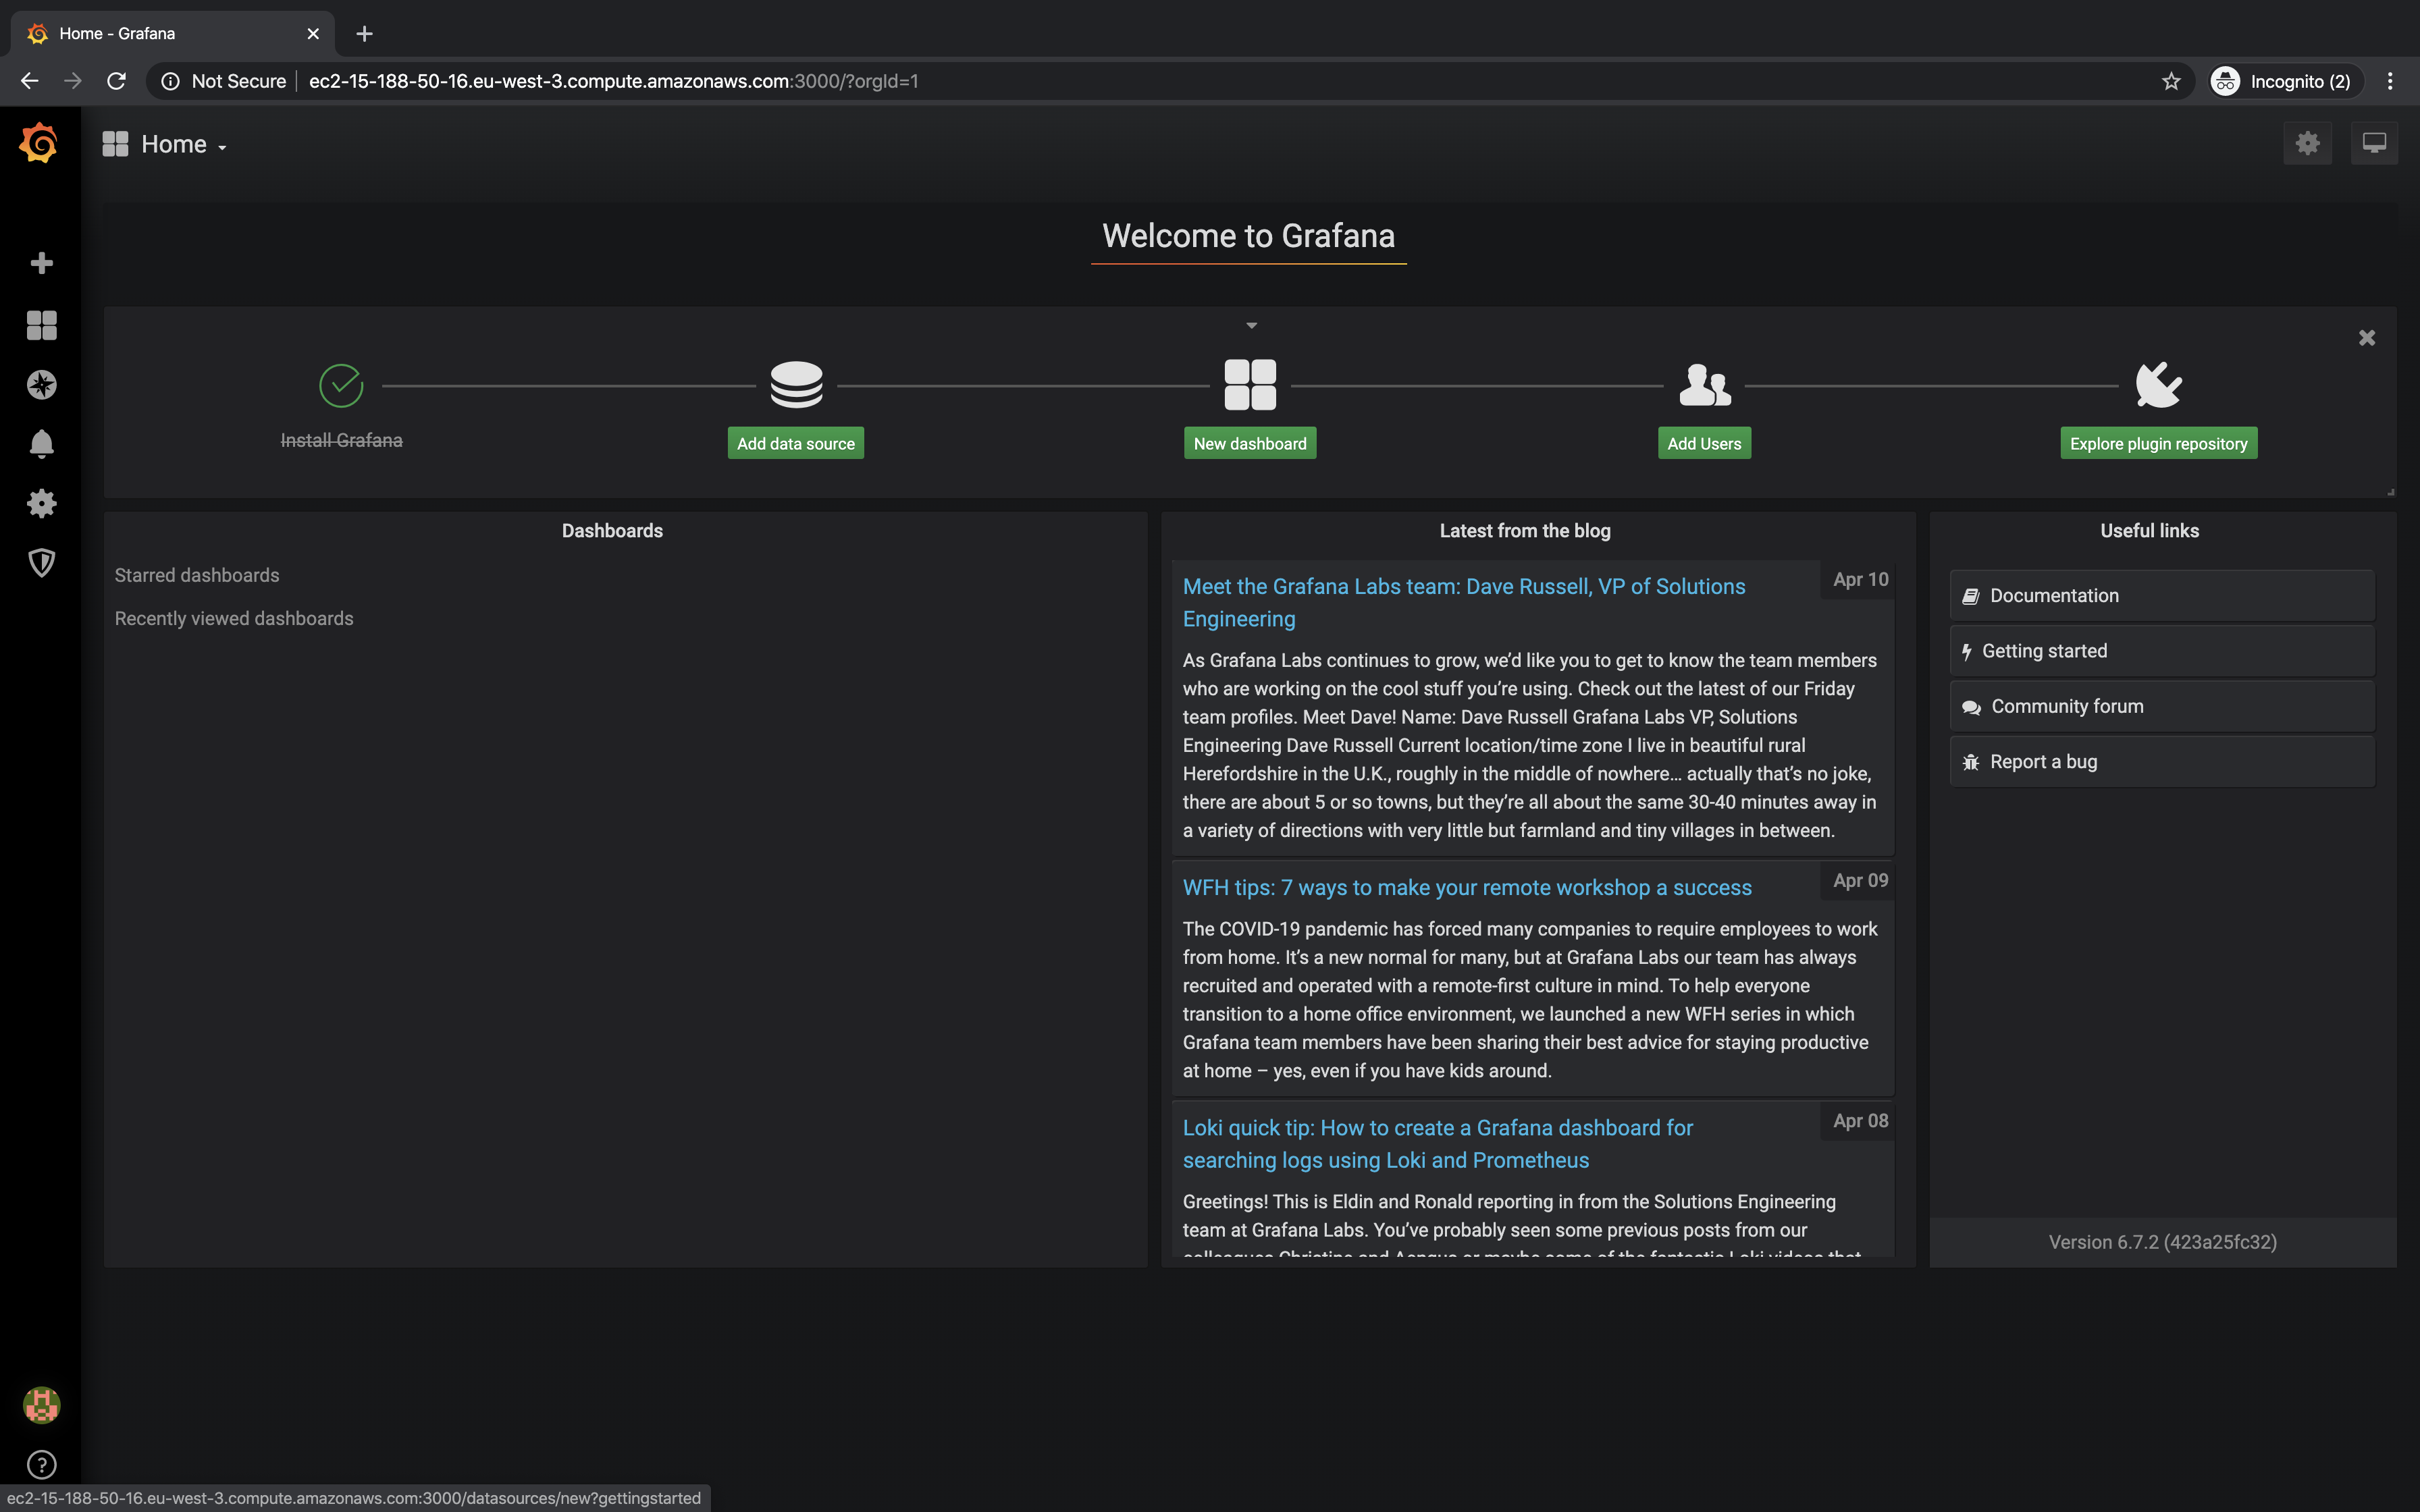
Task: Bookmark this page with the star icon
Action: click(x=2170, y=81)
